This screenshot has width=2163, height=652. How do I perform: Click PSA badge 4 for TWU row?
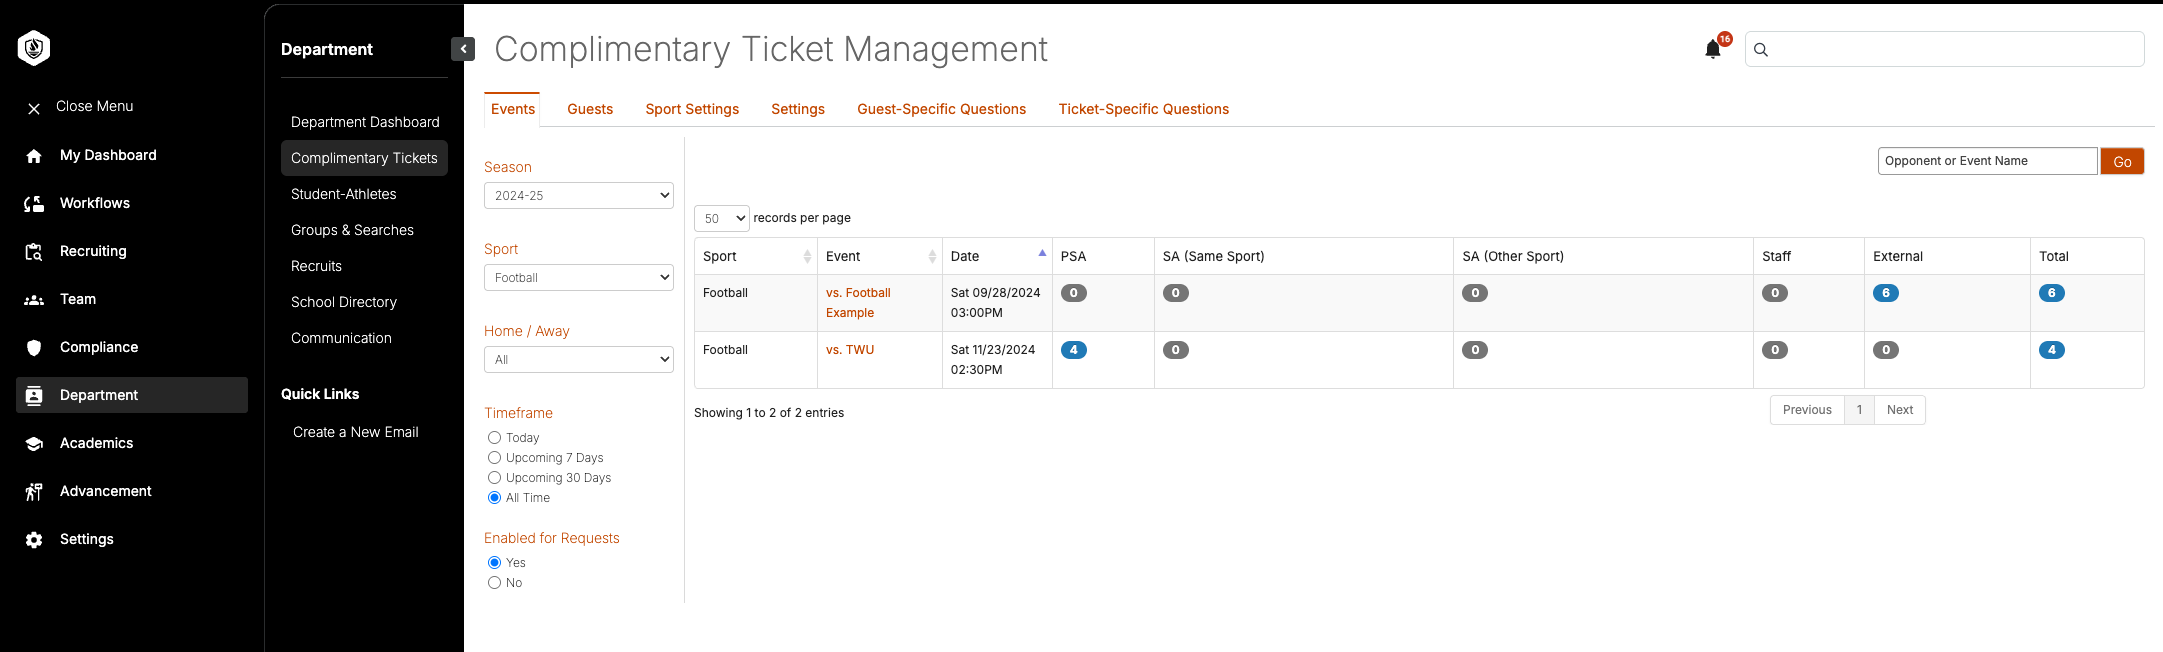1074,350
